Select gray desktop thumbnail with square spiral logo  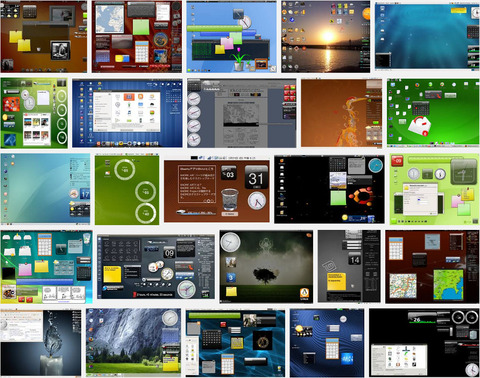[x=349, y=266]
